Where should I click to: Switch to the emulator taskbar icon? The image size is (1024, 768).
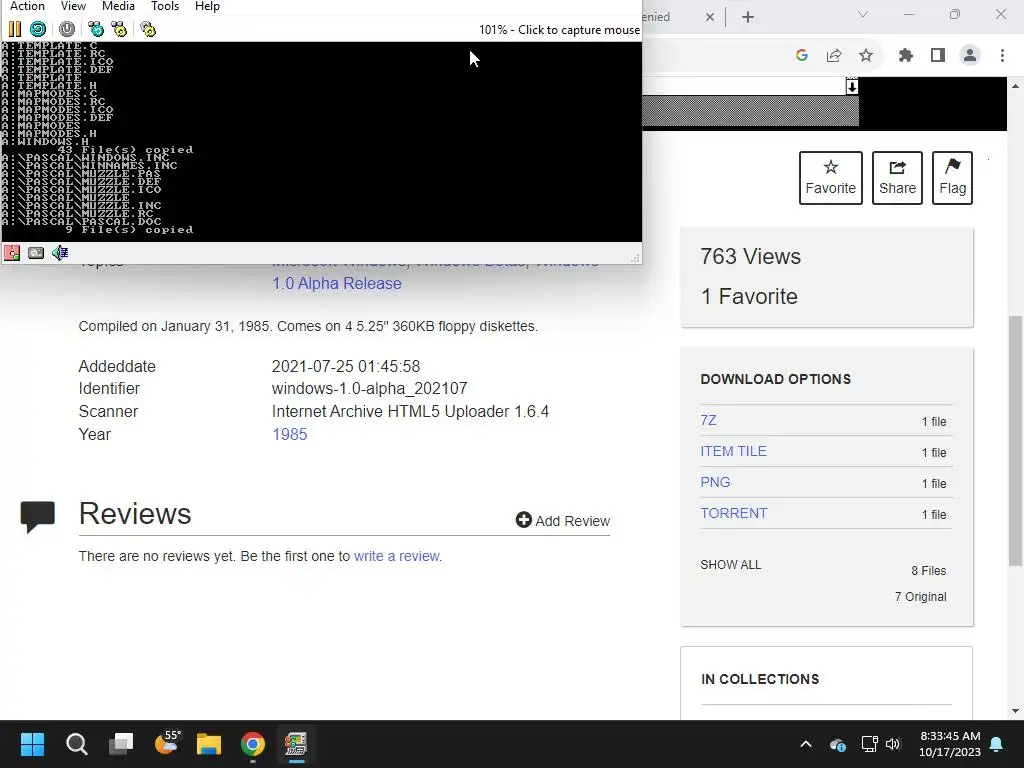click(296, 744)
